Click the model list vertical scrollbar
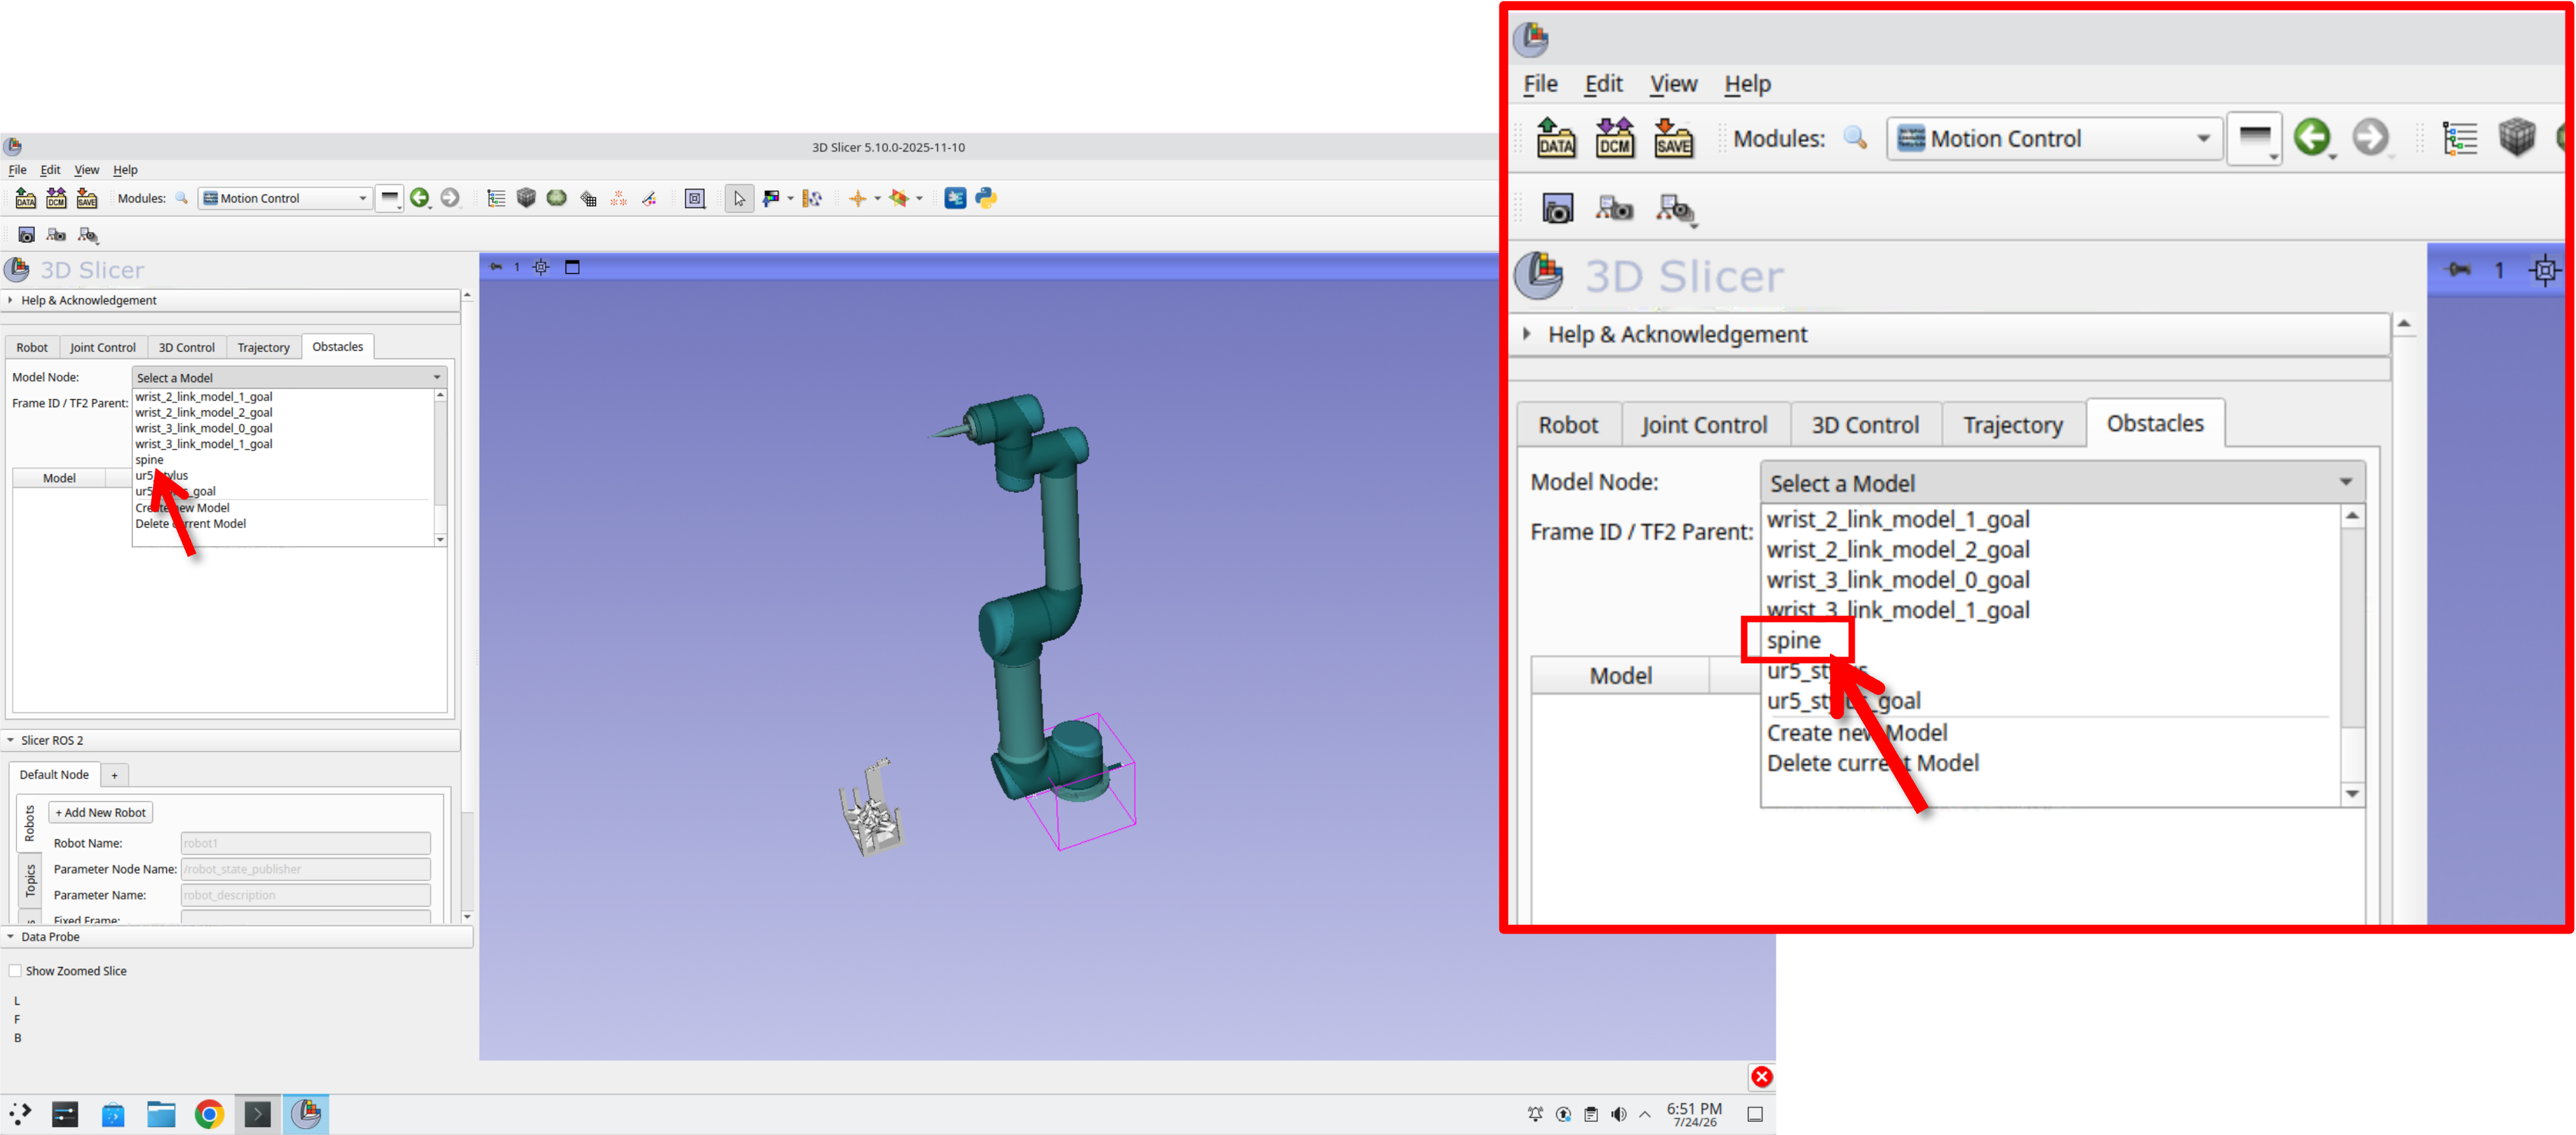The image size is (2576, 1135). coord(440,467)
